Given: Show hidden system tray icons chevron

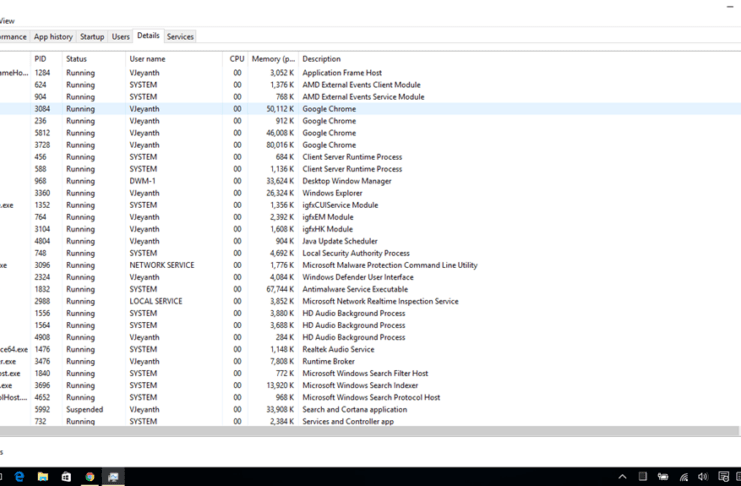Looking at the screenshot, I should [622, 477].
